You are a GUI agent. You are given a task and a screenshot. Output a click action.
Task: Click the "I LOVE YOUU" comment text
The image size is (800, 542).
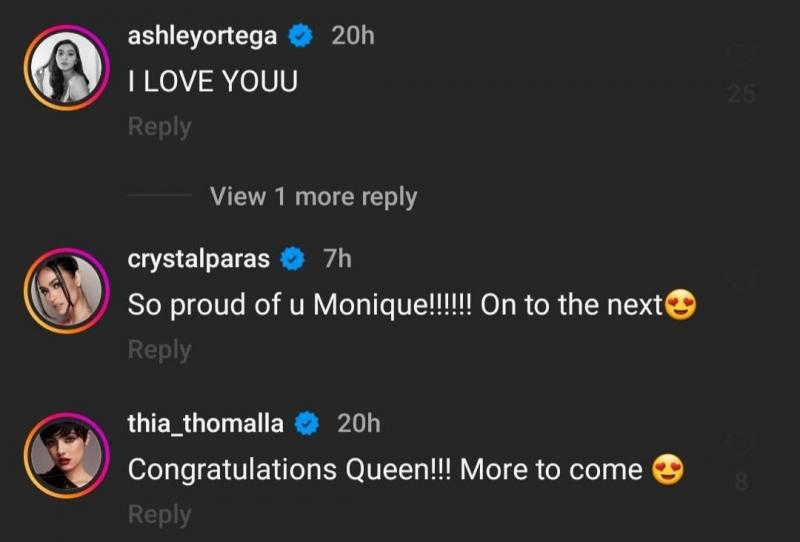point(213,82)
